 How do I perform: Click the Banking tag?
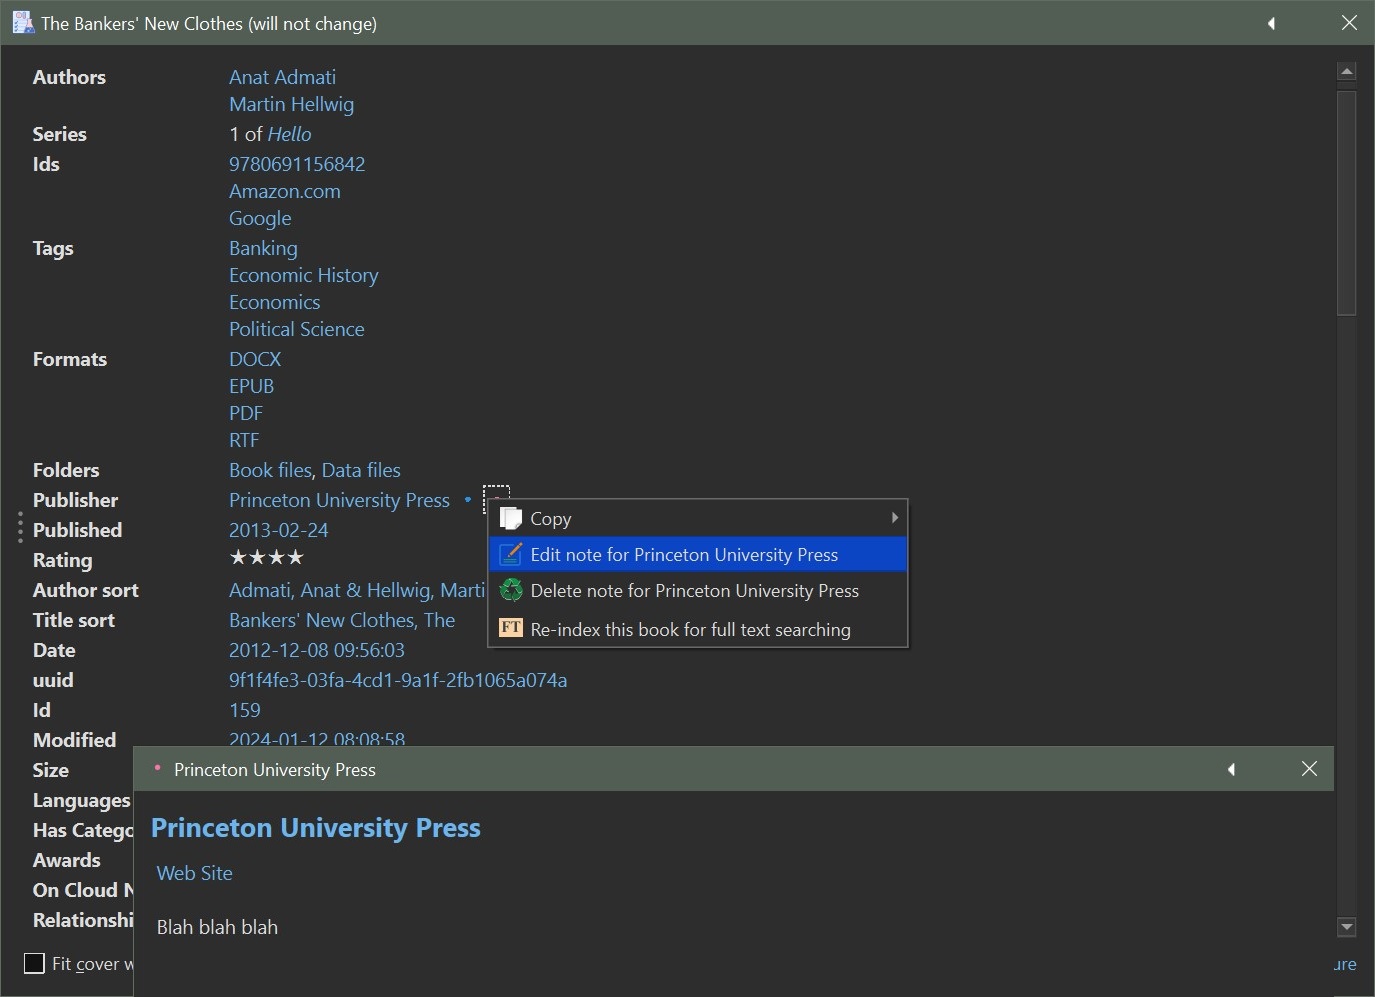(263, 248)
